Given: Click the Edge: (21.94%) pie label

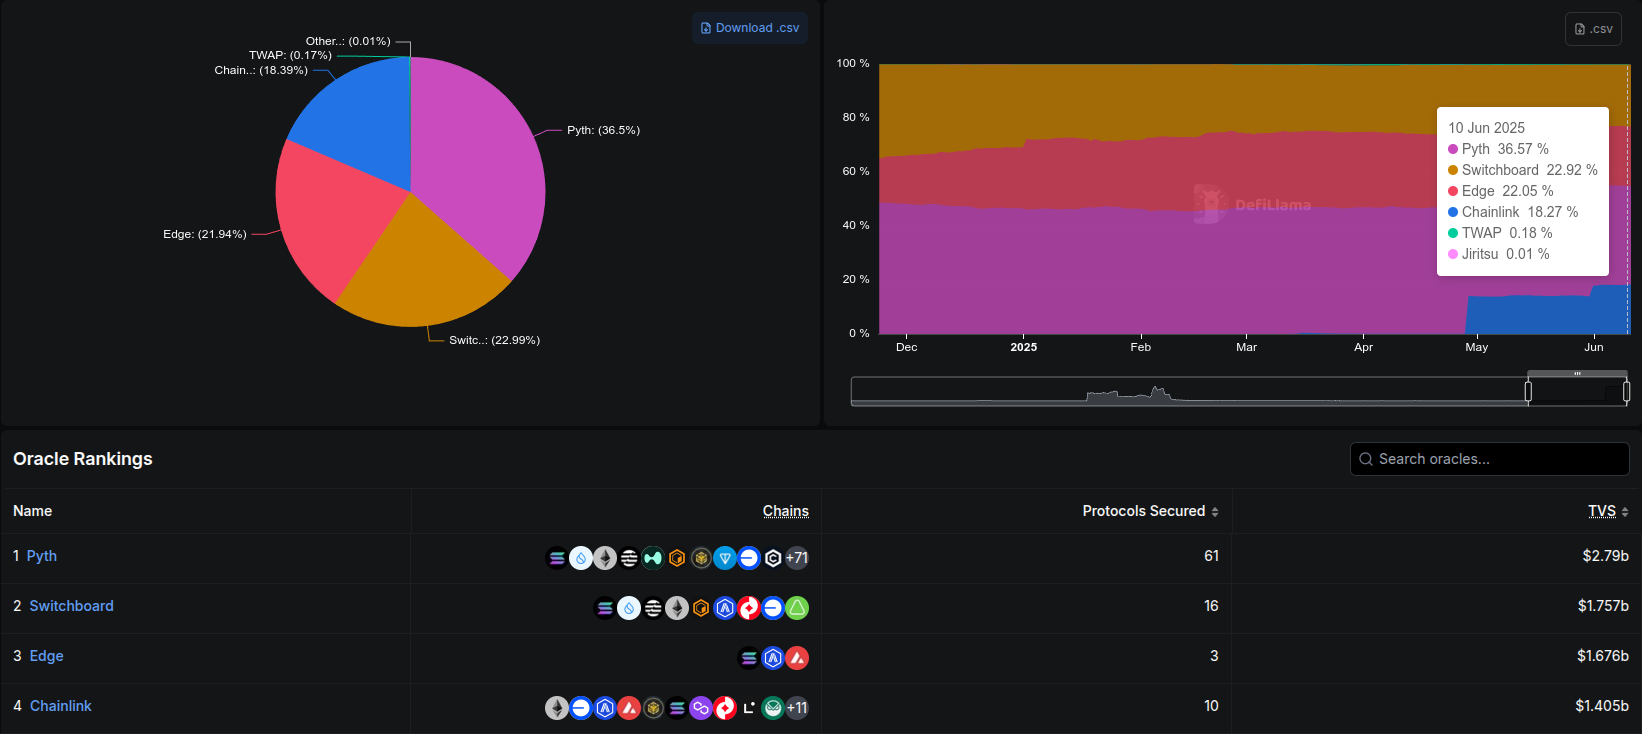Looking at the screenshot, I should coord(205,234).
